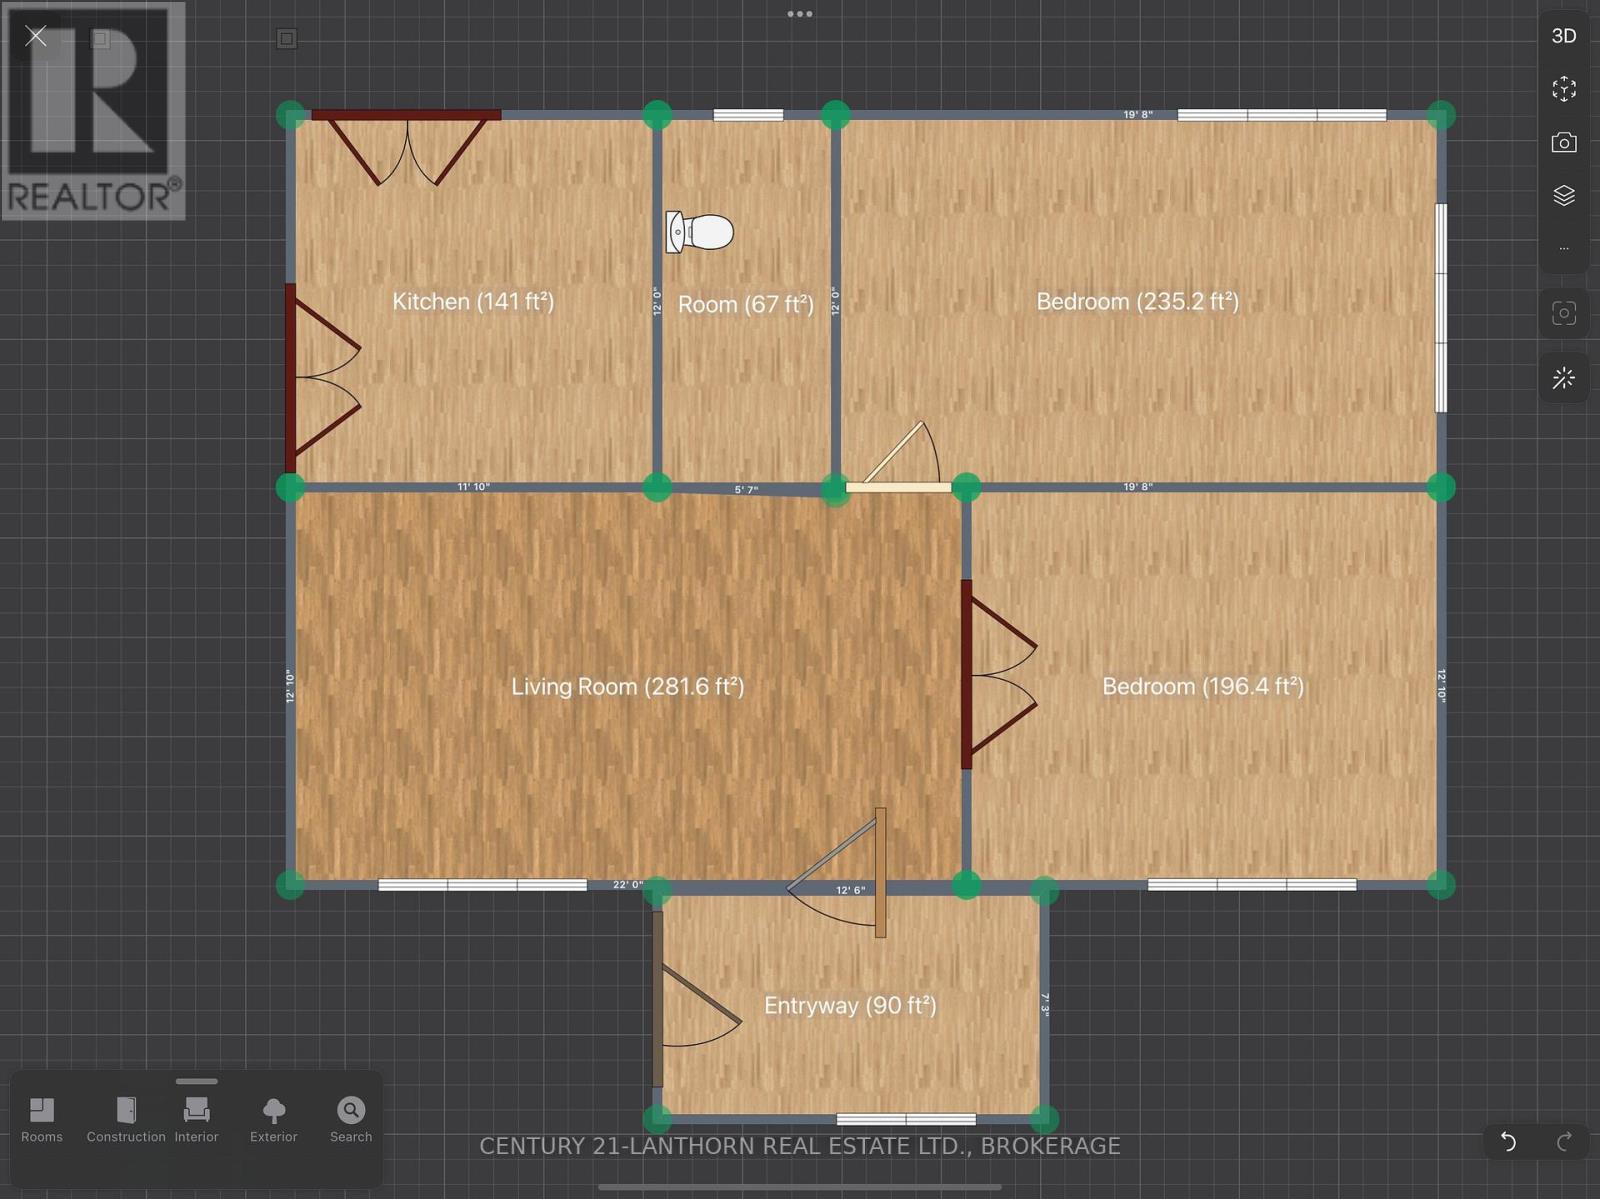The image size is (1600, 1199).
Task: Tap the magic wand auto-fix icon
Action: pyautogui.click(x=1563, y=378)
